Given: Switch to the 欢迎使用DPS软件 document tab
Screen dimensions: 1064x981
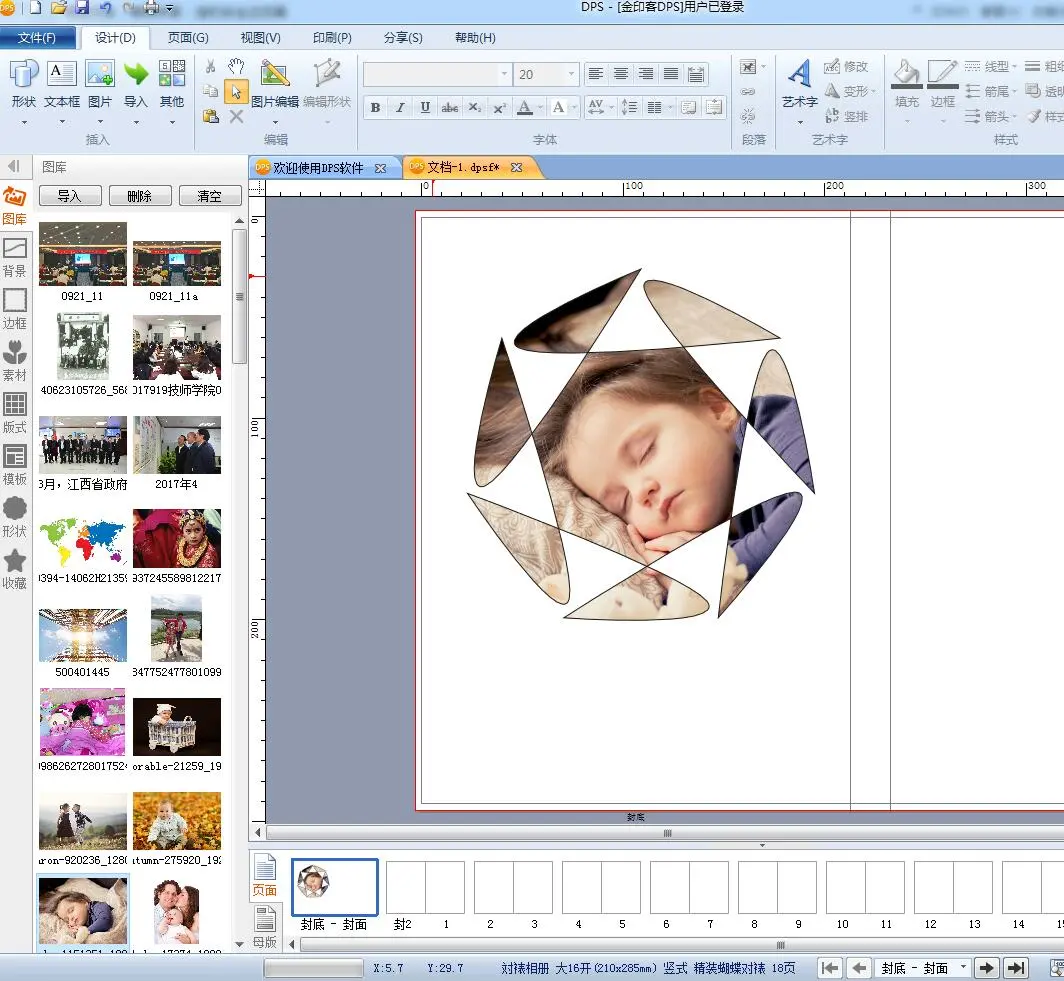Looking at the screenshot, I should 318,168.
